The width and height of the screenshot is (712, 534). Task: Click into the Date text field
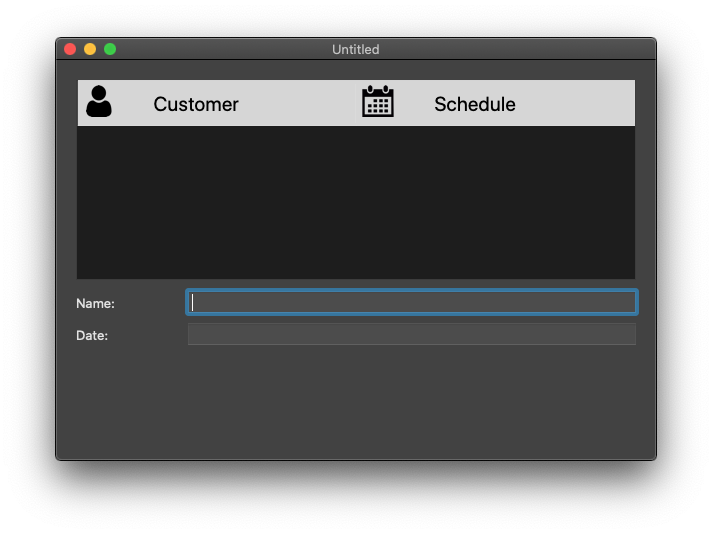click(x=412, y=334)
